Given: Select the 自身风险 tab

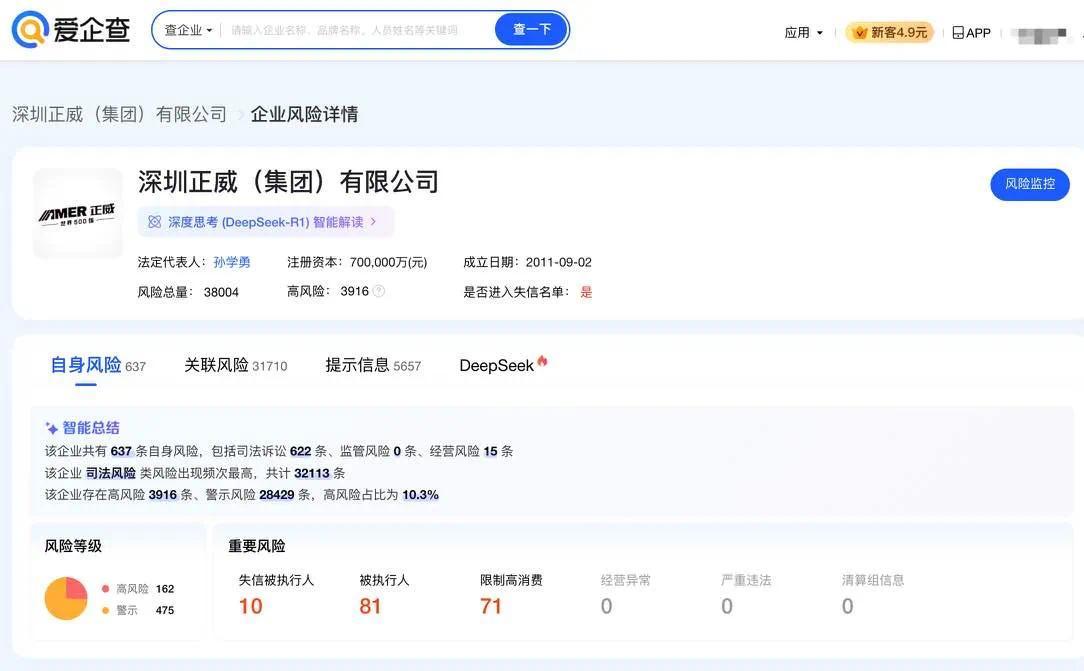Looking at the screenshot, I should pos(97,365).
